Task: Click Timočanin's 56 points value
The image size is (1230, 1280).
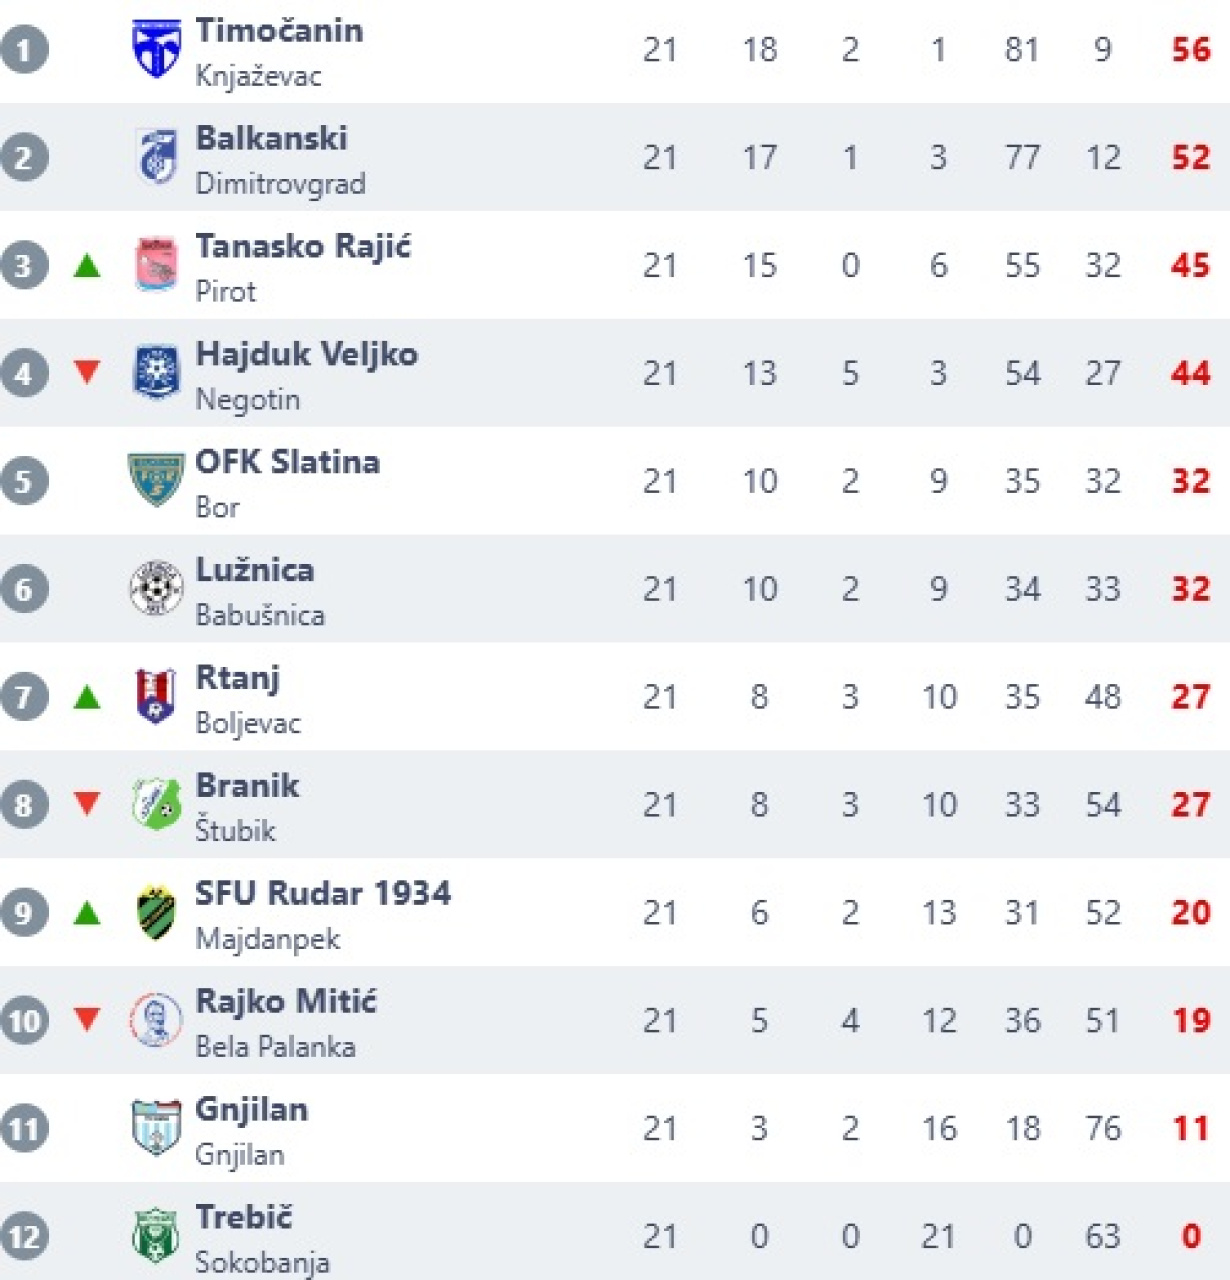Action: click(x=1190, y=49)
